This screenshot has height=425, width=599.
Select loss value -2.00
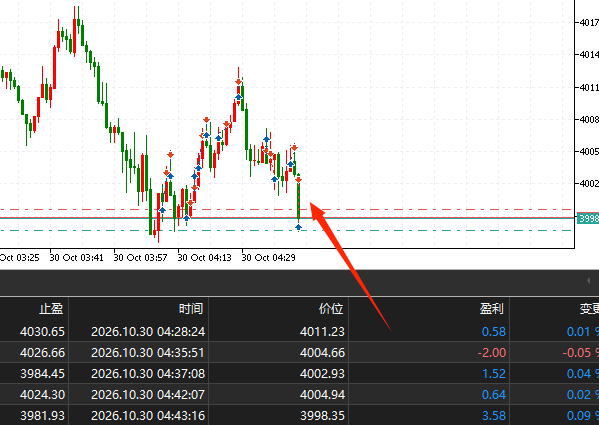492,352
